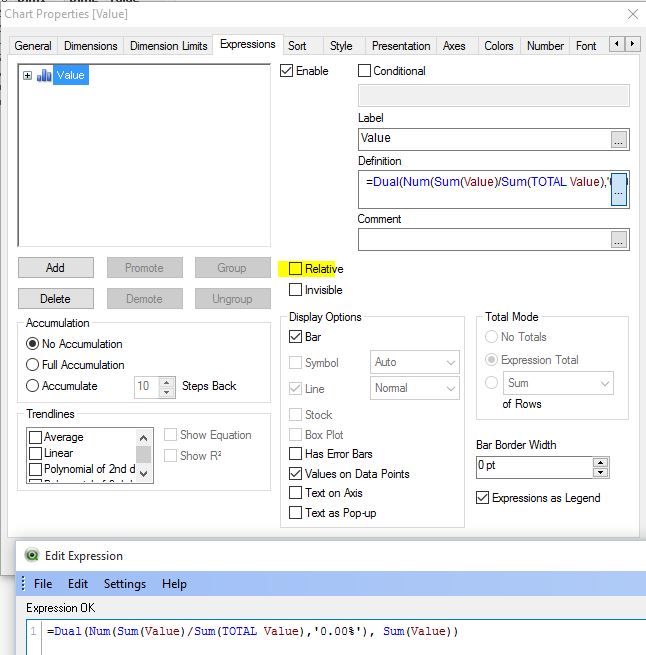Viewport: 646px width, 655px height.
Task: Expand the Value expression tree node
Action: (28, 76)
